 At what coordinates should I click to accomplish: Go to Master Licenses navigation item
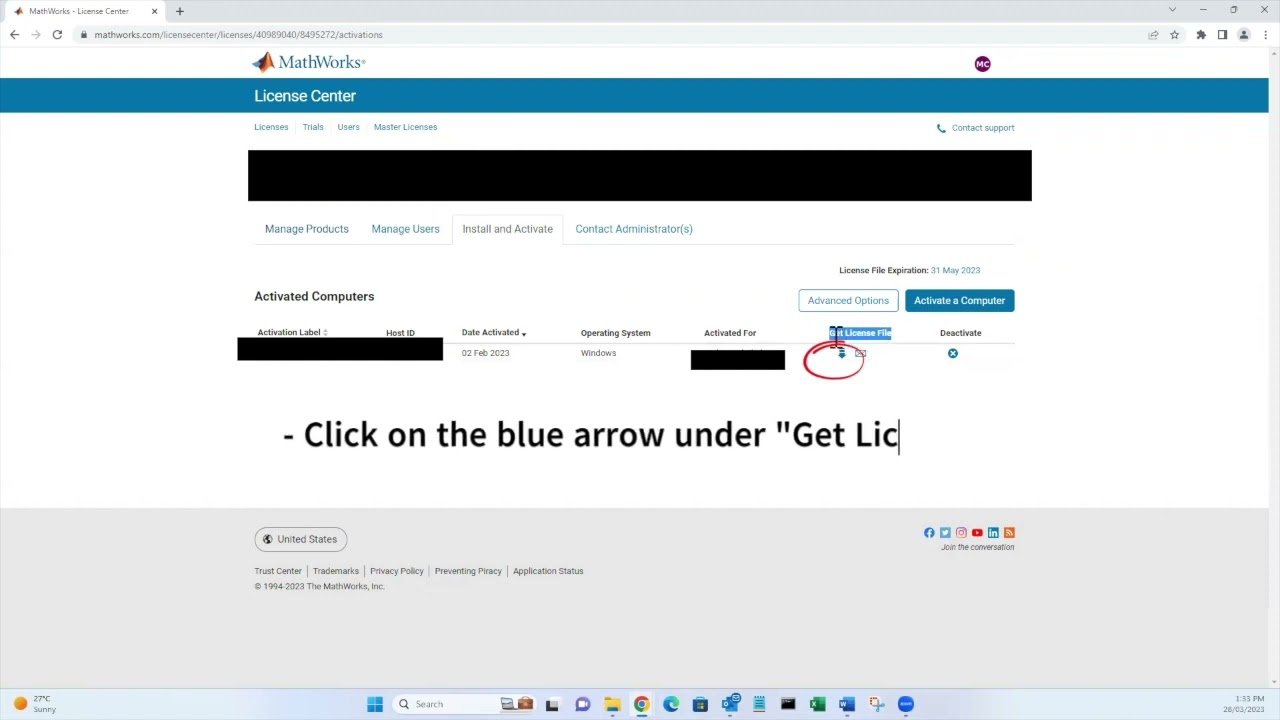405,127
